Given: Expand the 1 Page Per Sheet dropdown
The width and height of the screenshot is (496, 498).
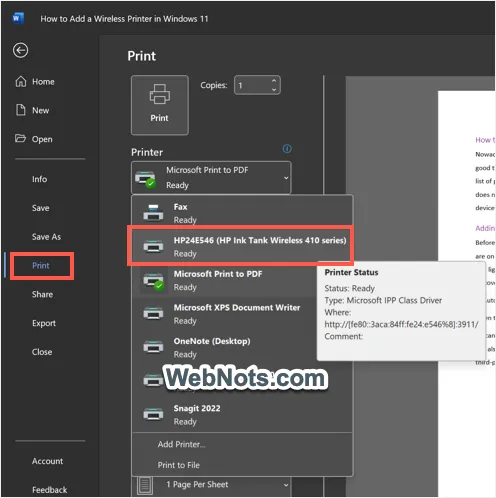Looking at the screenshot, I should tap(211, 485).
